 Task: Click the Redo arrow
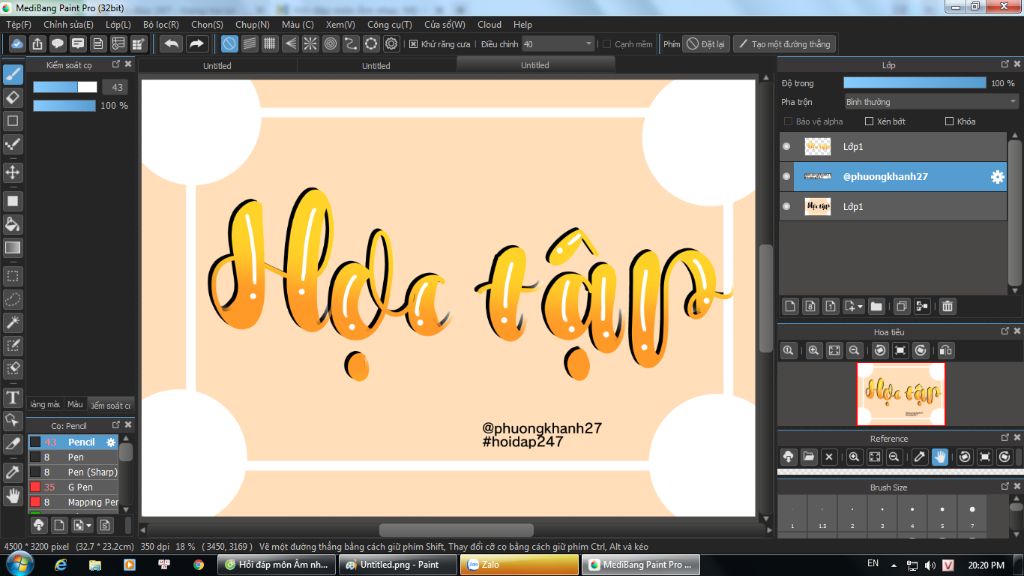coord(196,44)
